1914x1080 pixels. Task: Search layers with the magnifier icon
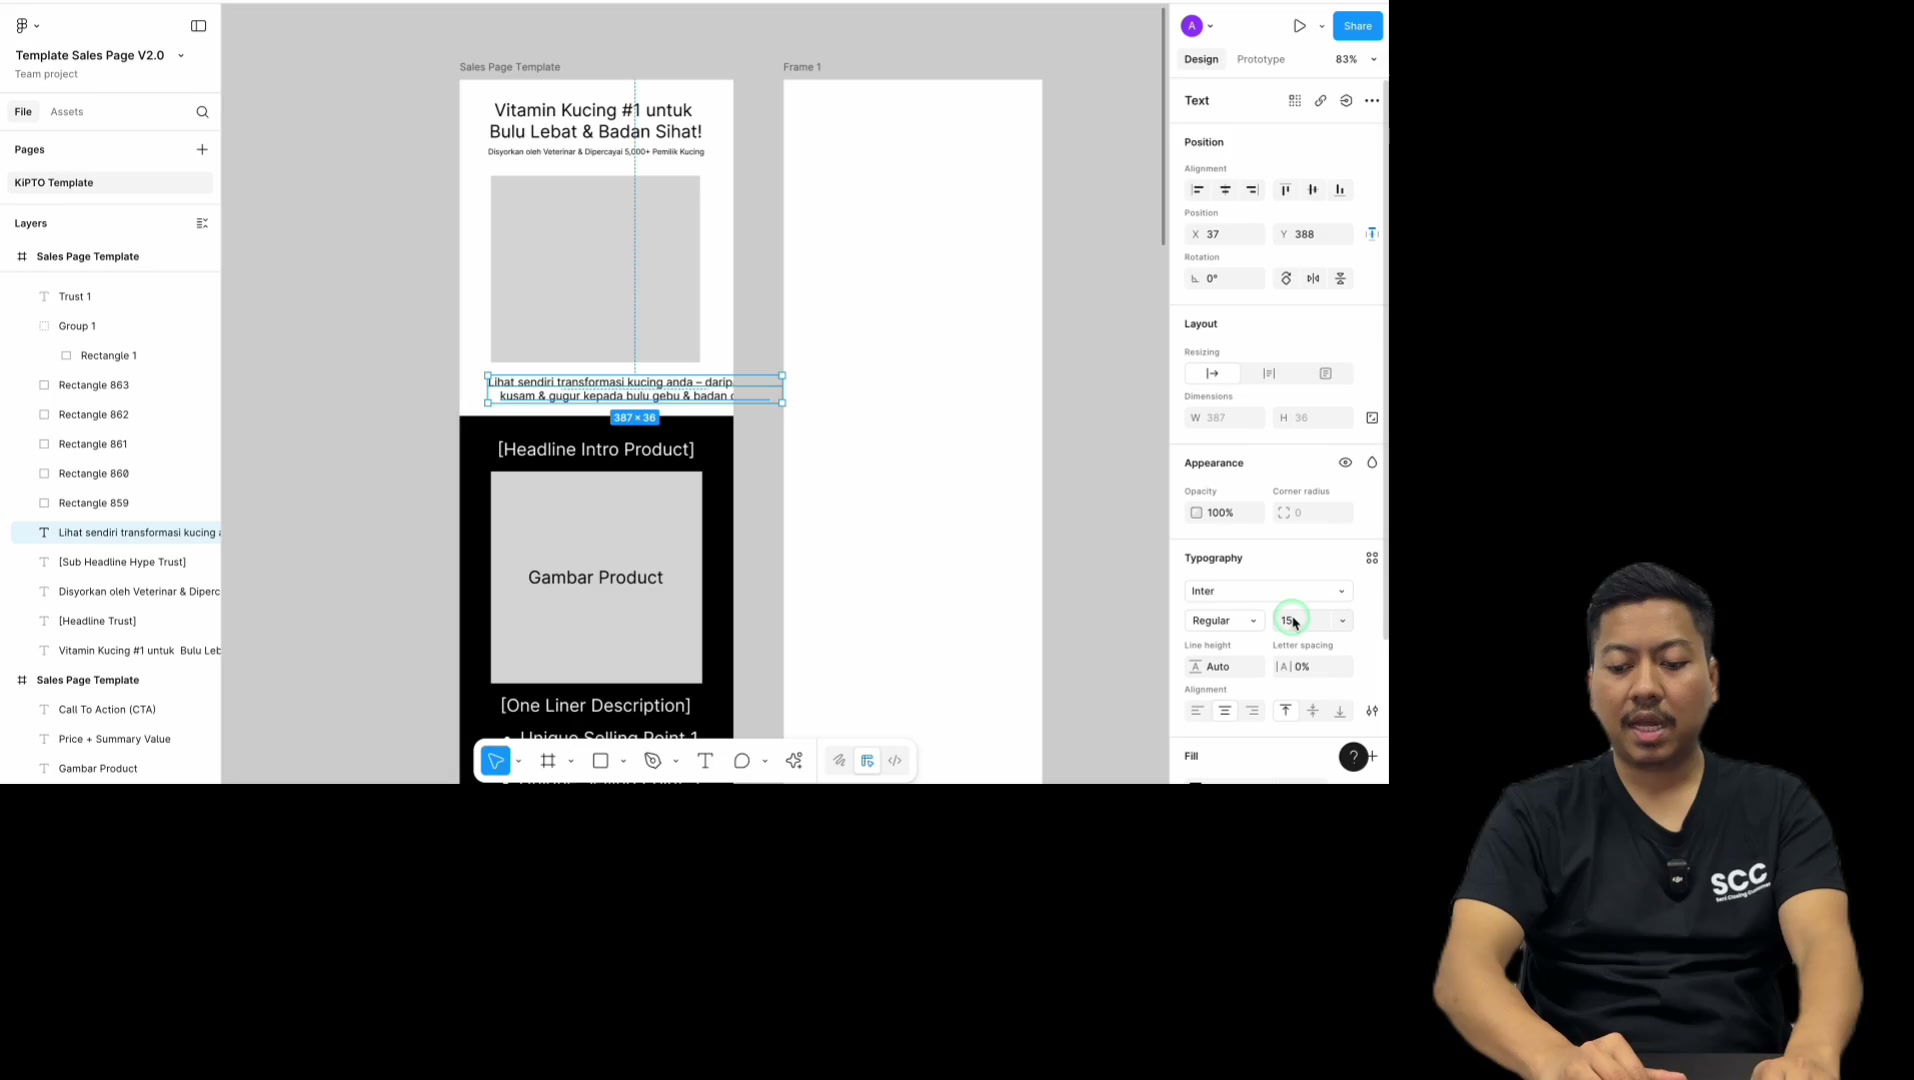pos(202,112)
